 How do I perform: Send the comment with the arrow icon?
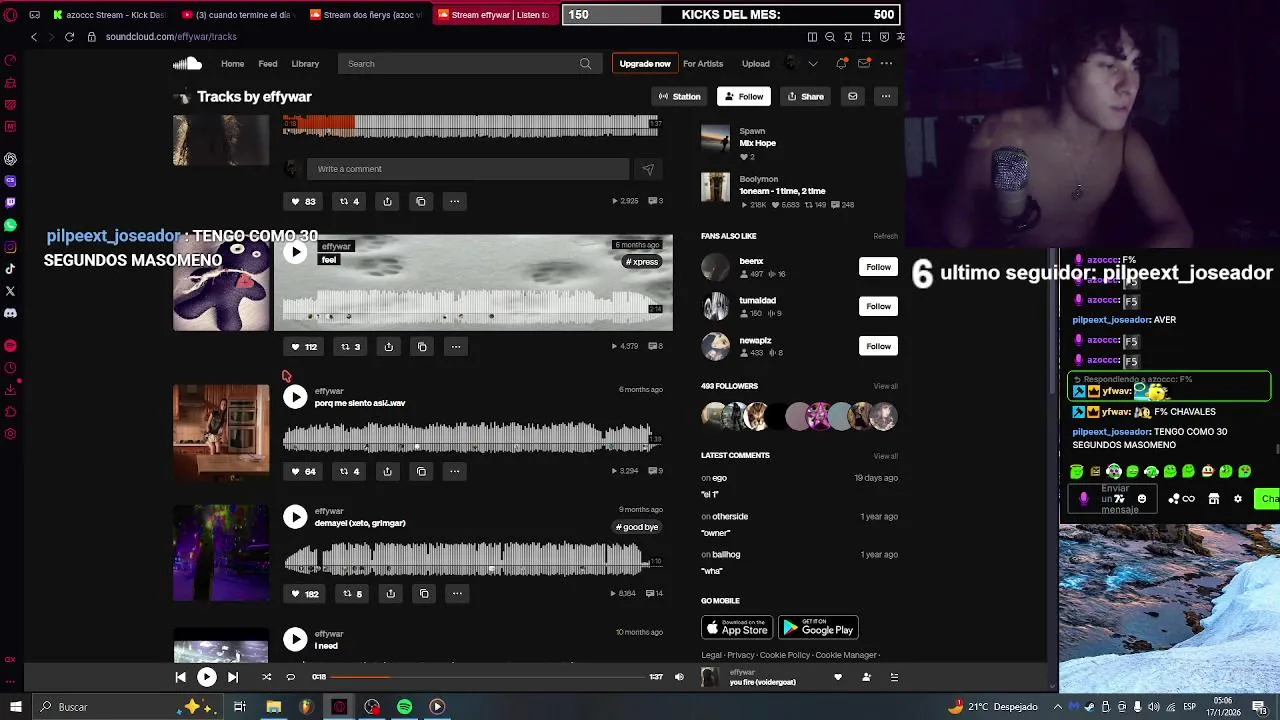tap(648, 169)
